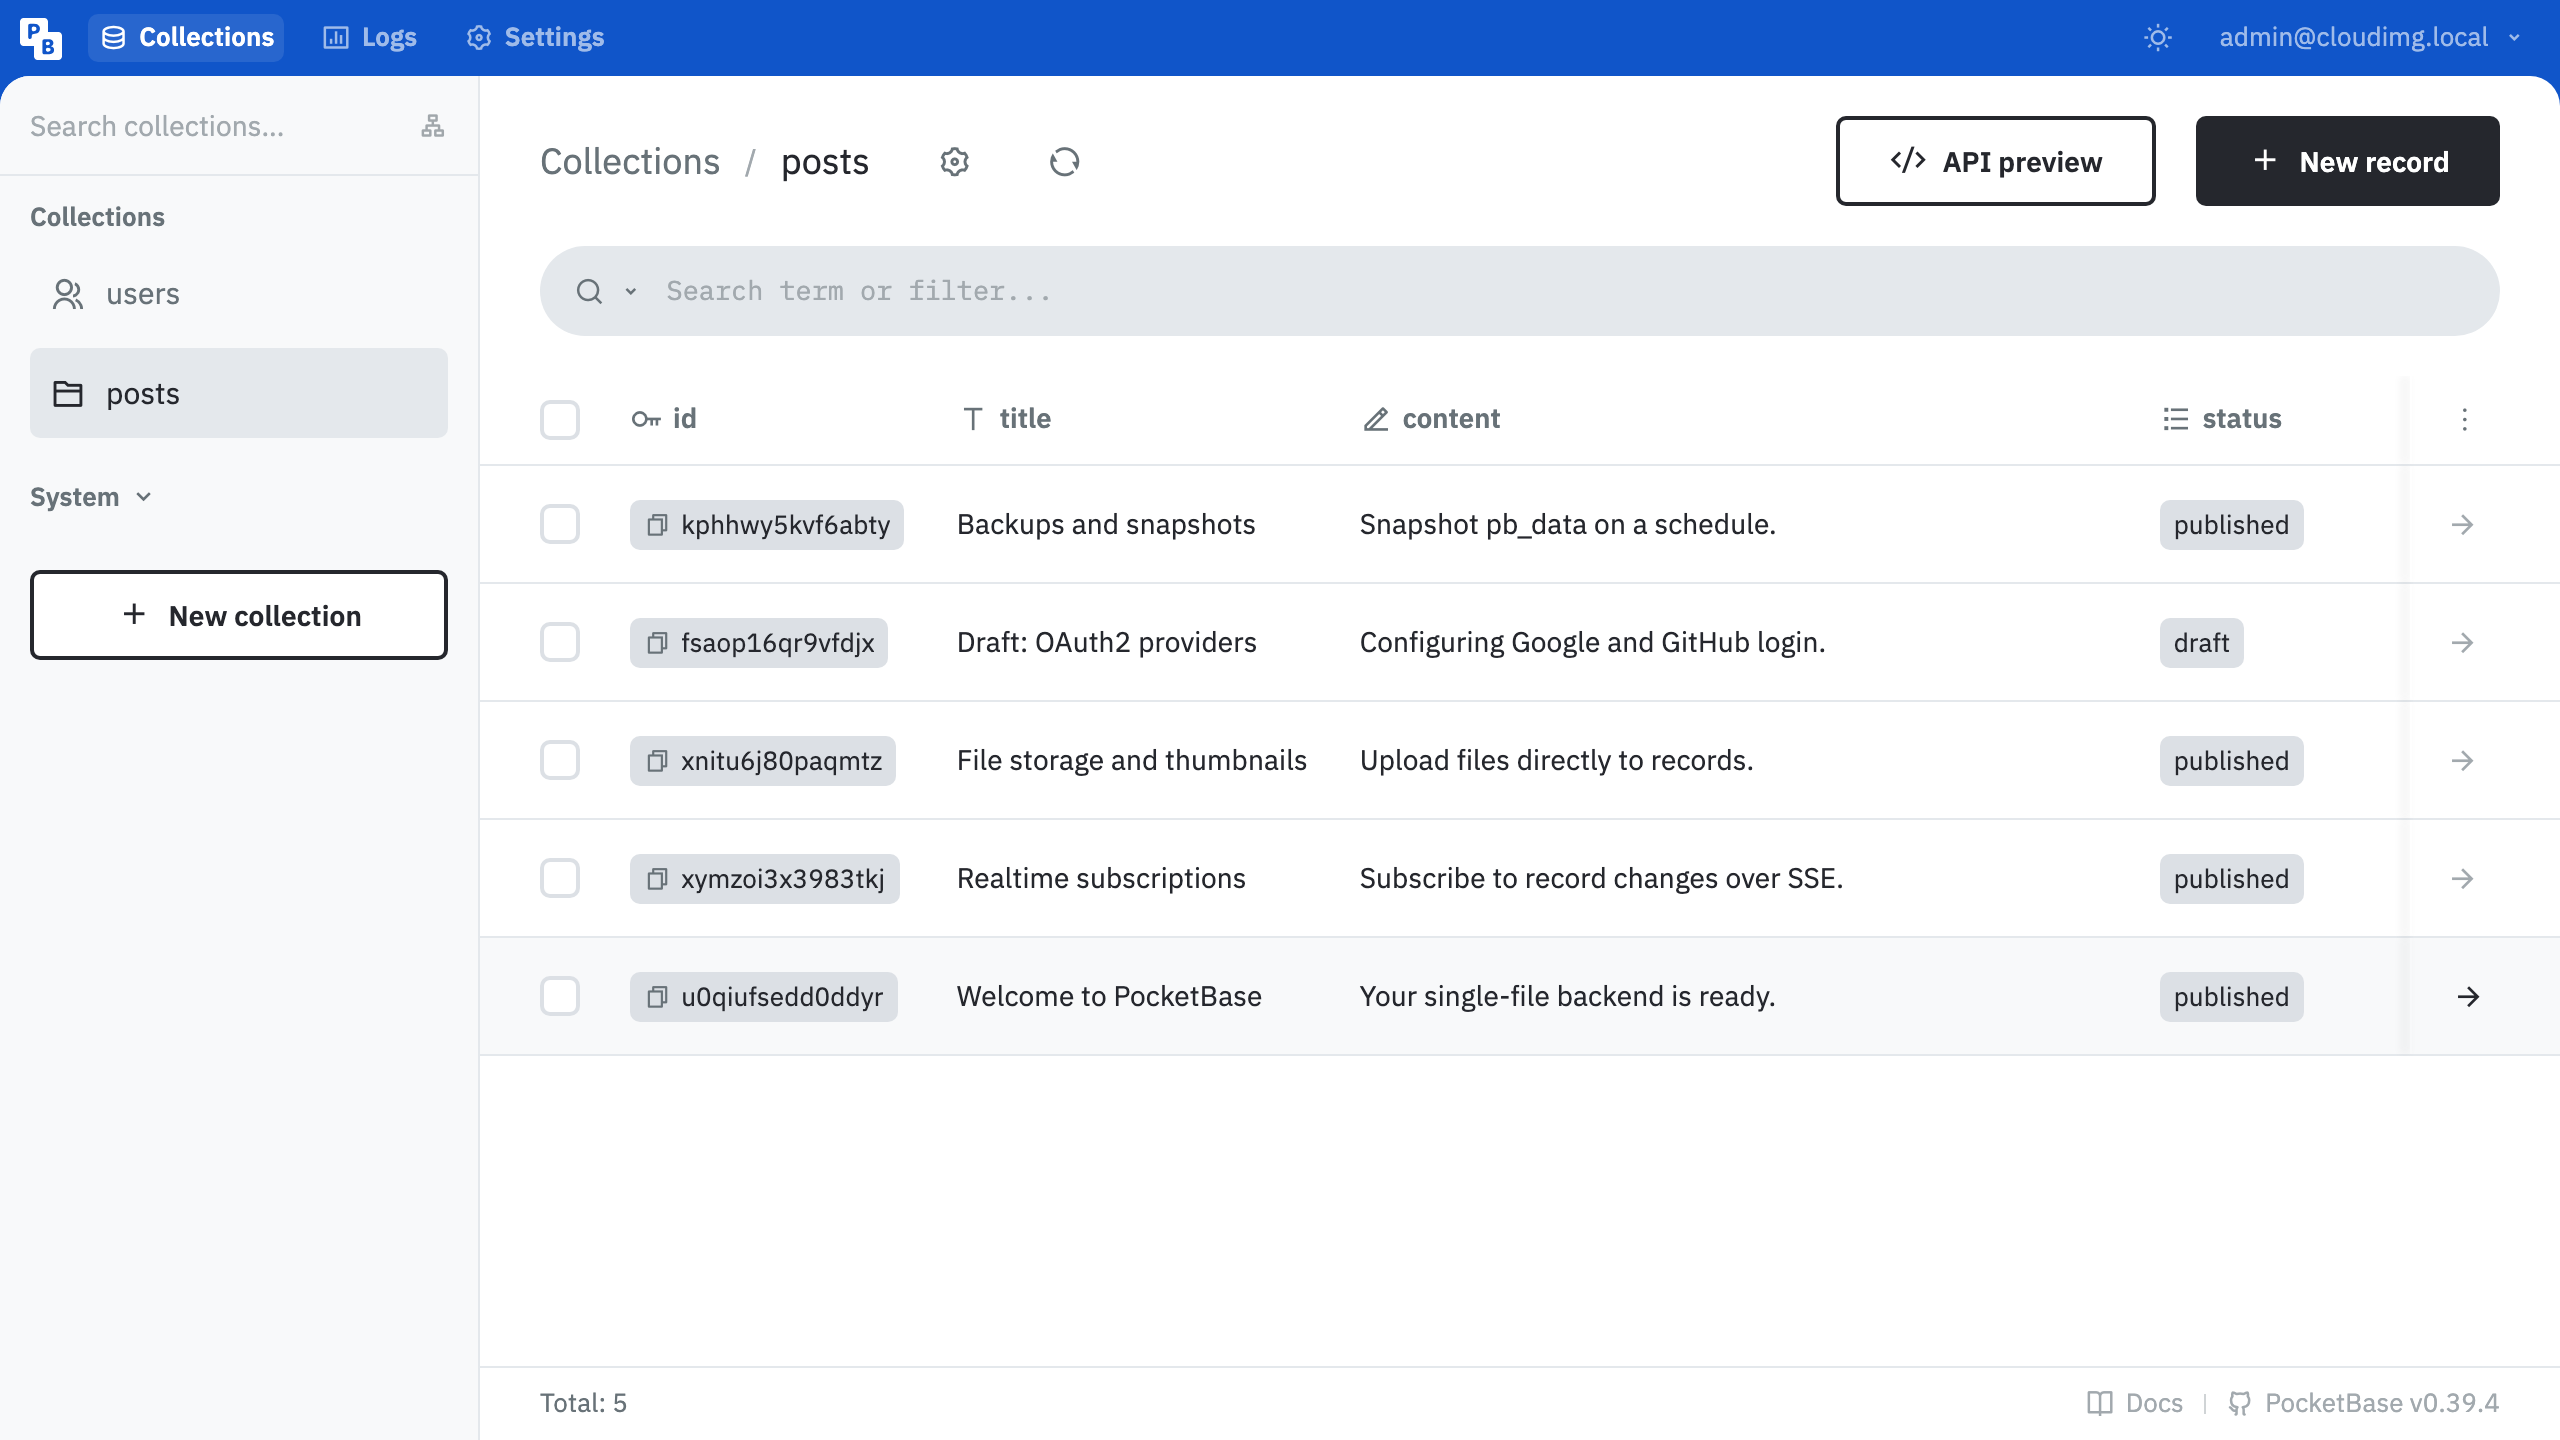Sort records by the id column
The height and width of the screenshot is (1440, 2560).
(664, 419)
